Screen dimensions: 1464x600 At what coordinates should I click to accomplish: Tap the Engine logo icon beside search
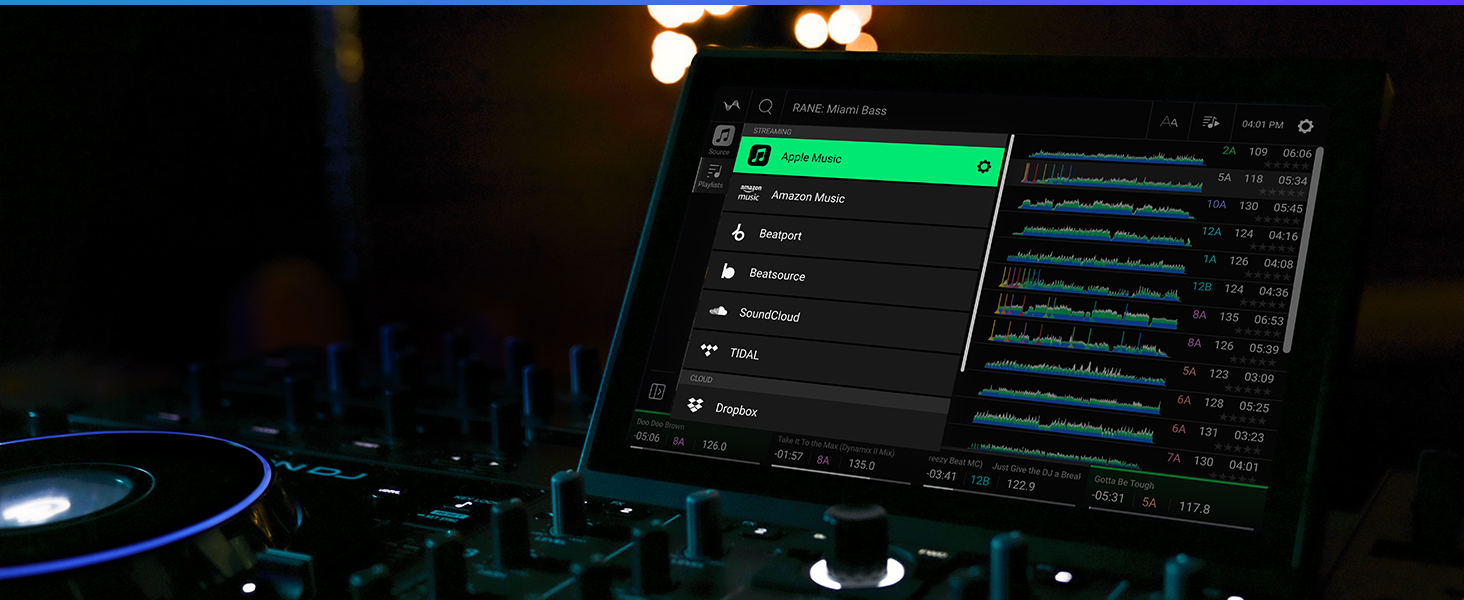pos(732,103)
